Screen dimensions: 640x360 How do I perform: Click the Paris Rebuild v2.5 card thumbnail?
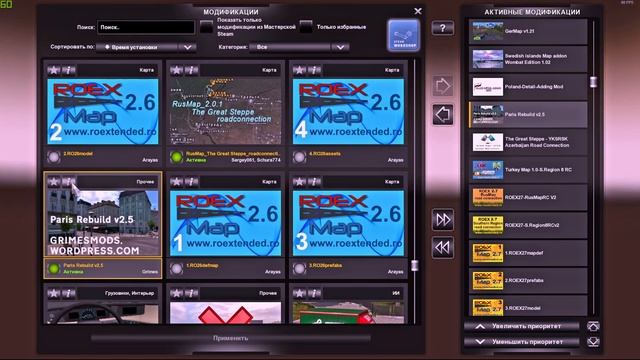tap(103, 223)
